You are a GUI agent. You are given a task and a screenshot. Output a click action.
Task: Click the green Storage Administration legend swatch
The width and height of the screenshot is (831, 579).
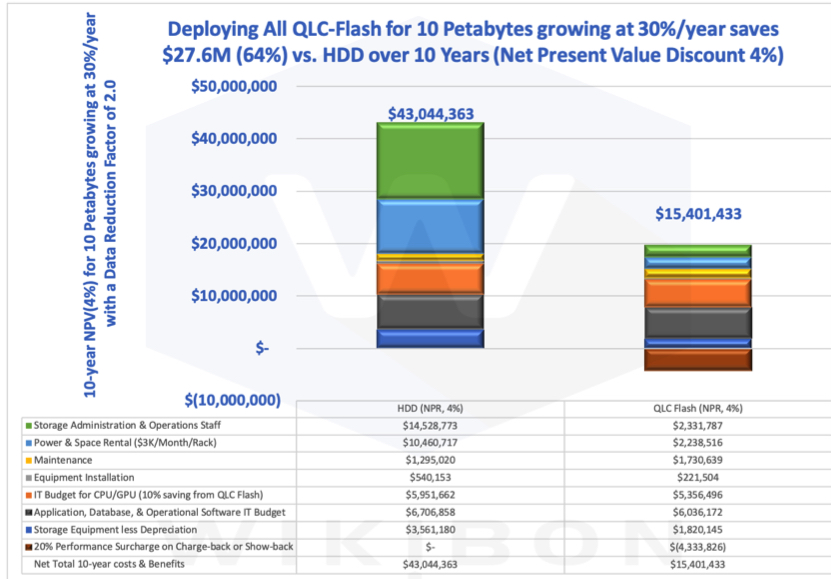pos(29,425)
